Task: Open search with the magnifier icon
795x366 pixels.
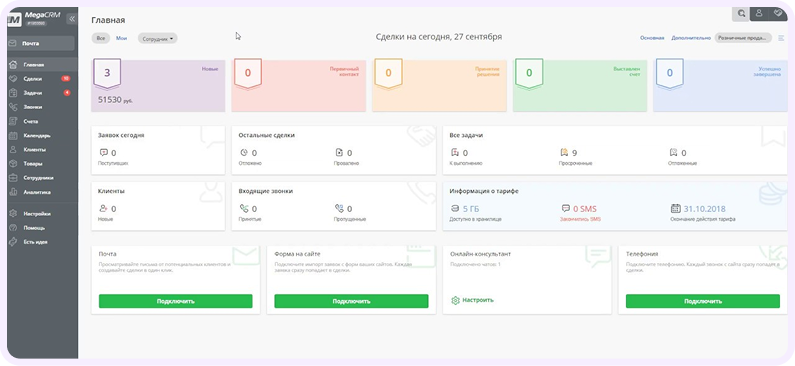Action: pos(741,14)
